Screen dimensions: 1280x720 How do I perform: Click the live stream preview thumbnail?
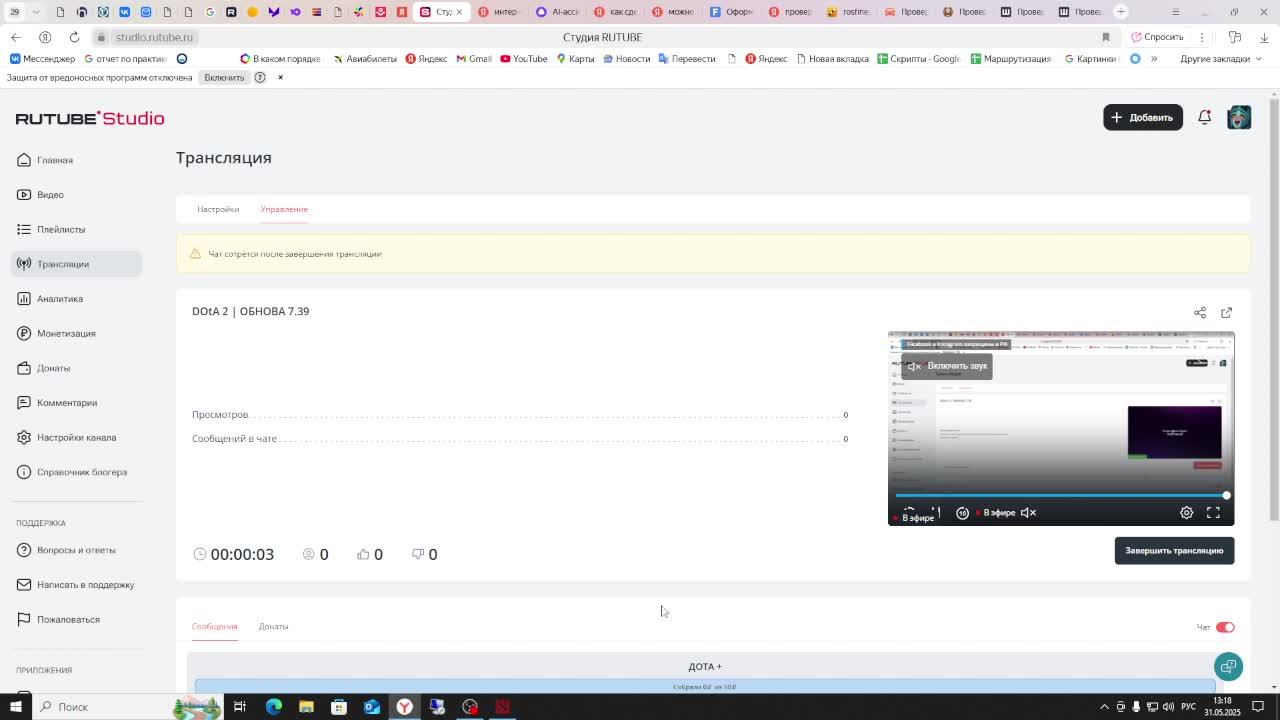(x=1061, y=428)
